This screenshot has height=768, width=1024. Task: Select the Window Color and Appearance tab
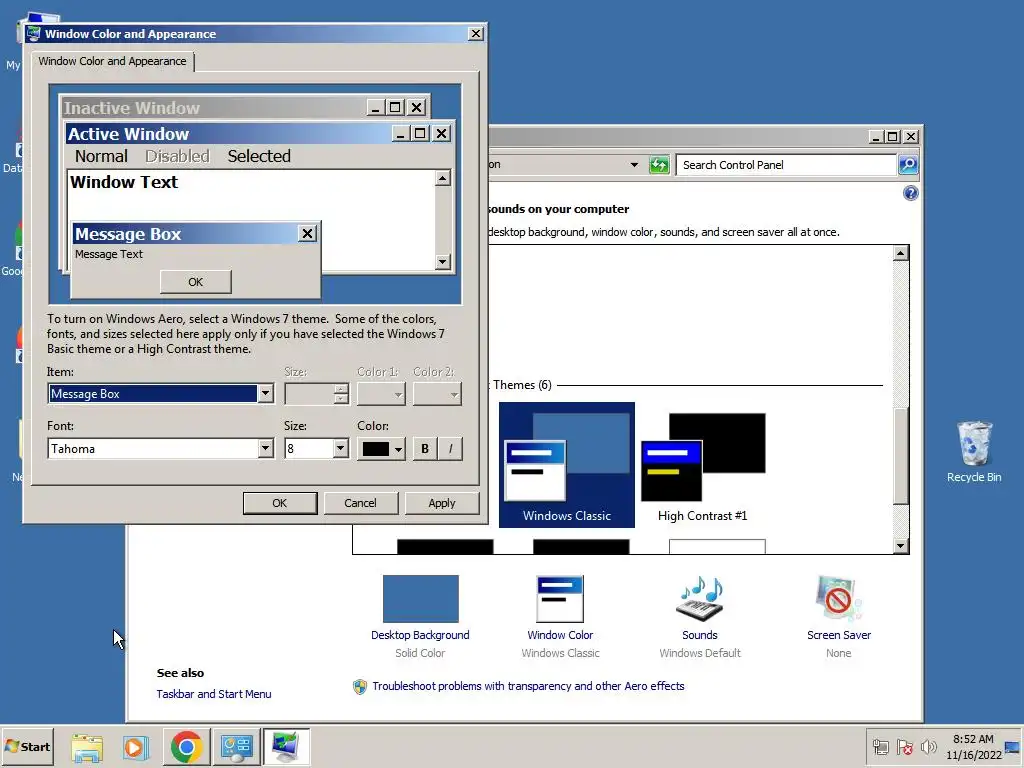pos(112,61)
